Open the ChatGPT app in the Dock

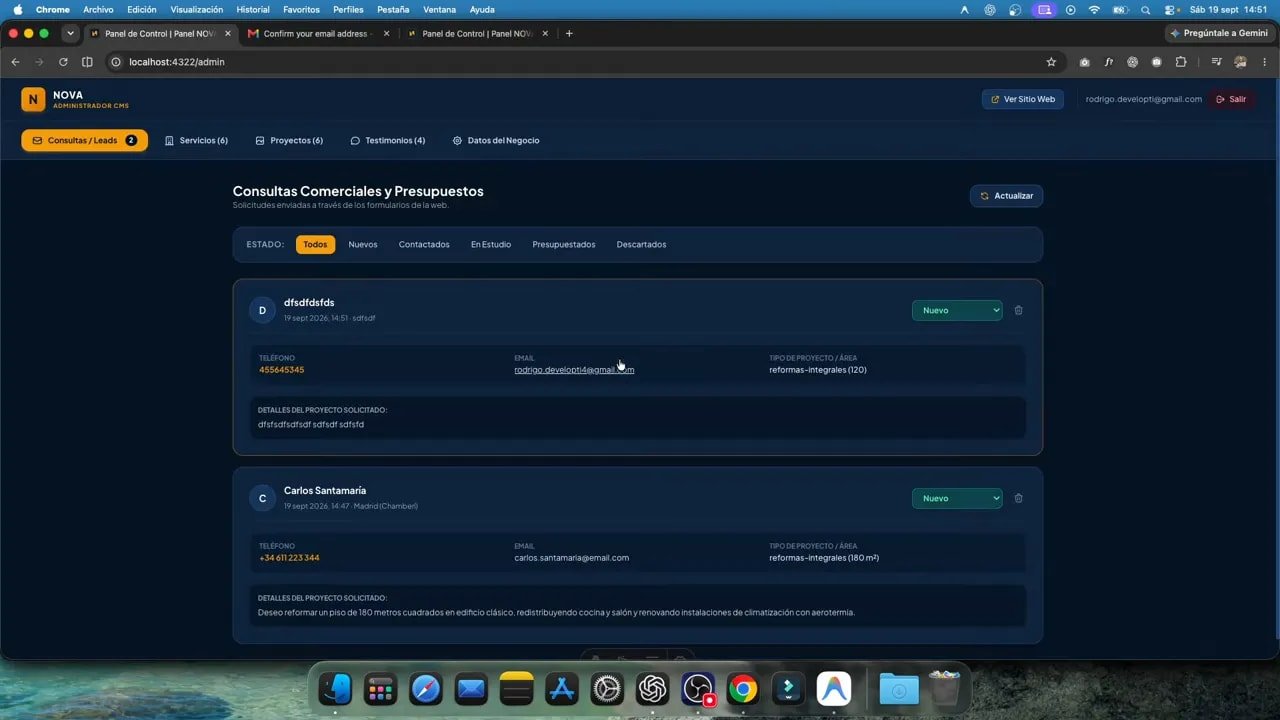652,689
